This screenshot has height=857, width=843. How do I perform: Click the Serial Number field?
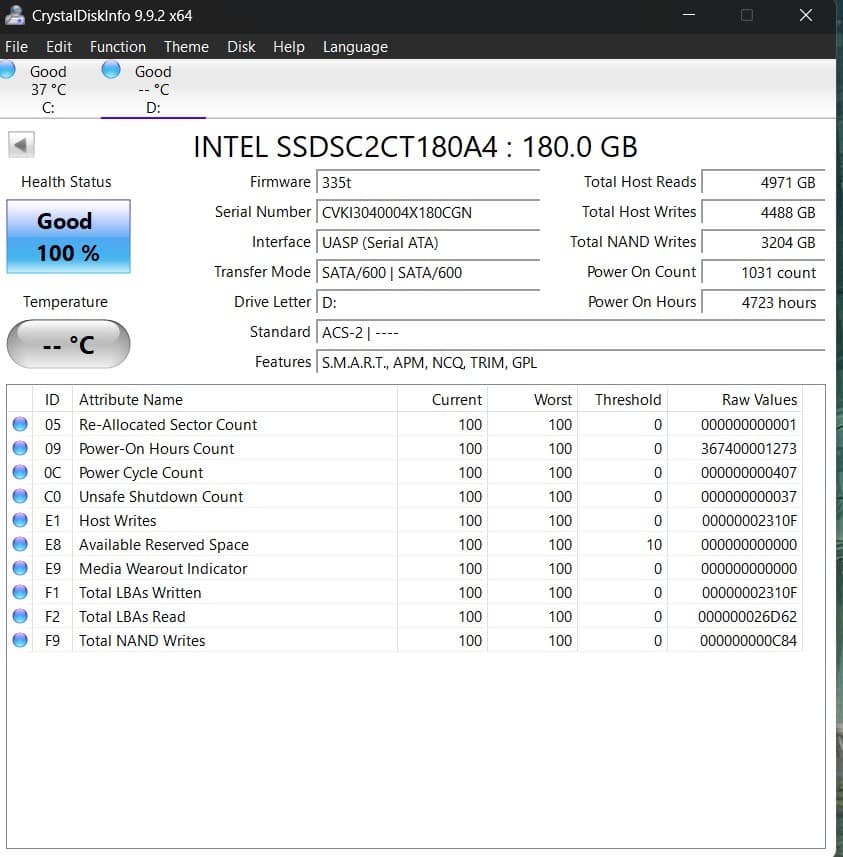[x=428, y=212]
